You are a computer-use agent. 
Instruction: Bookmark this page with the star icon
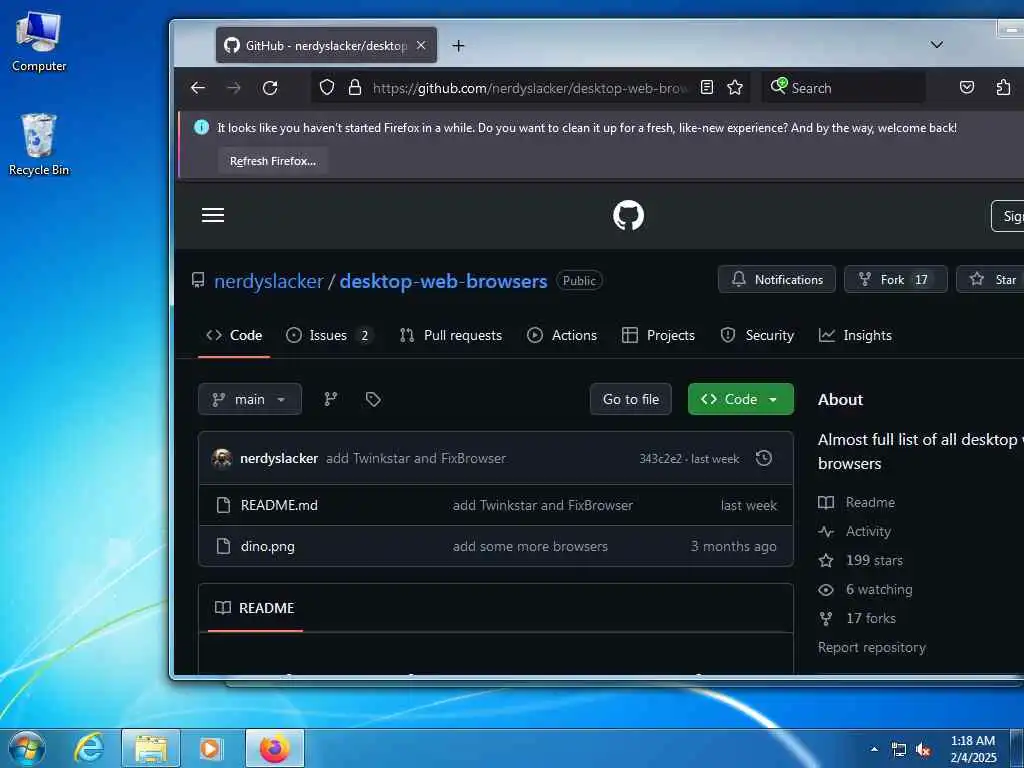click(735, 88)
